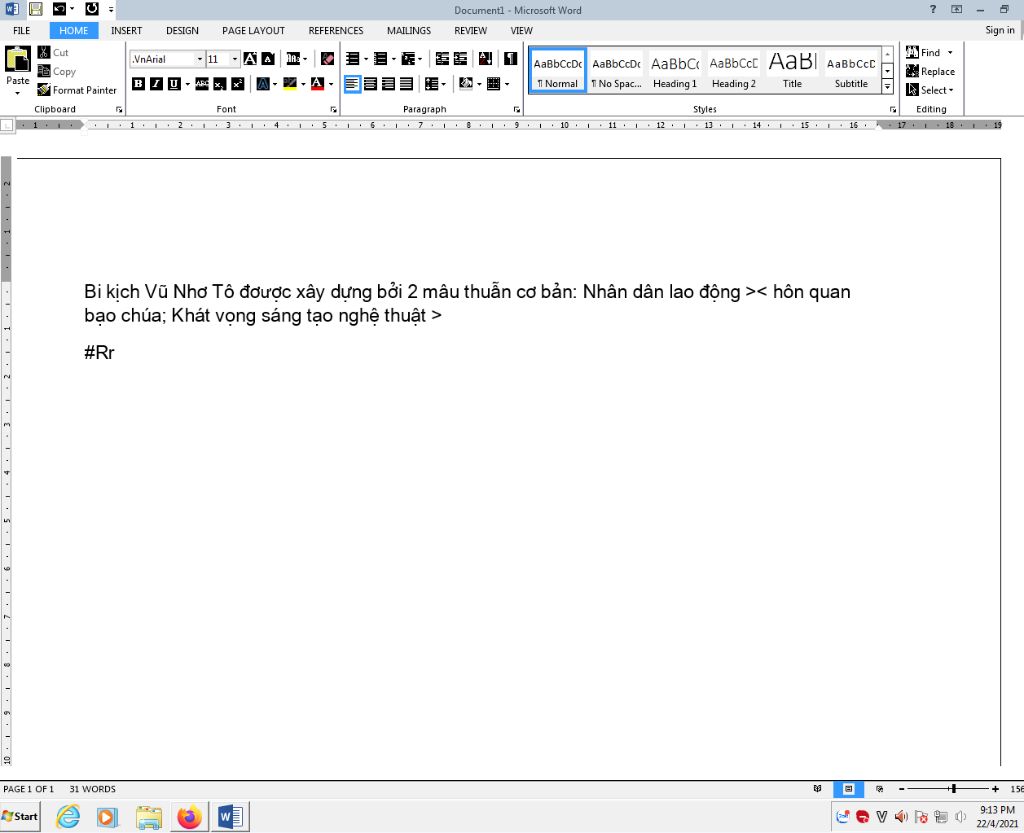Open the Clipboard pane launcher
The image size is (1024, 833).
119,110
